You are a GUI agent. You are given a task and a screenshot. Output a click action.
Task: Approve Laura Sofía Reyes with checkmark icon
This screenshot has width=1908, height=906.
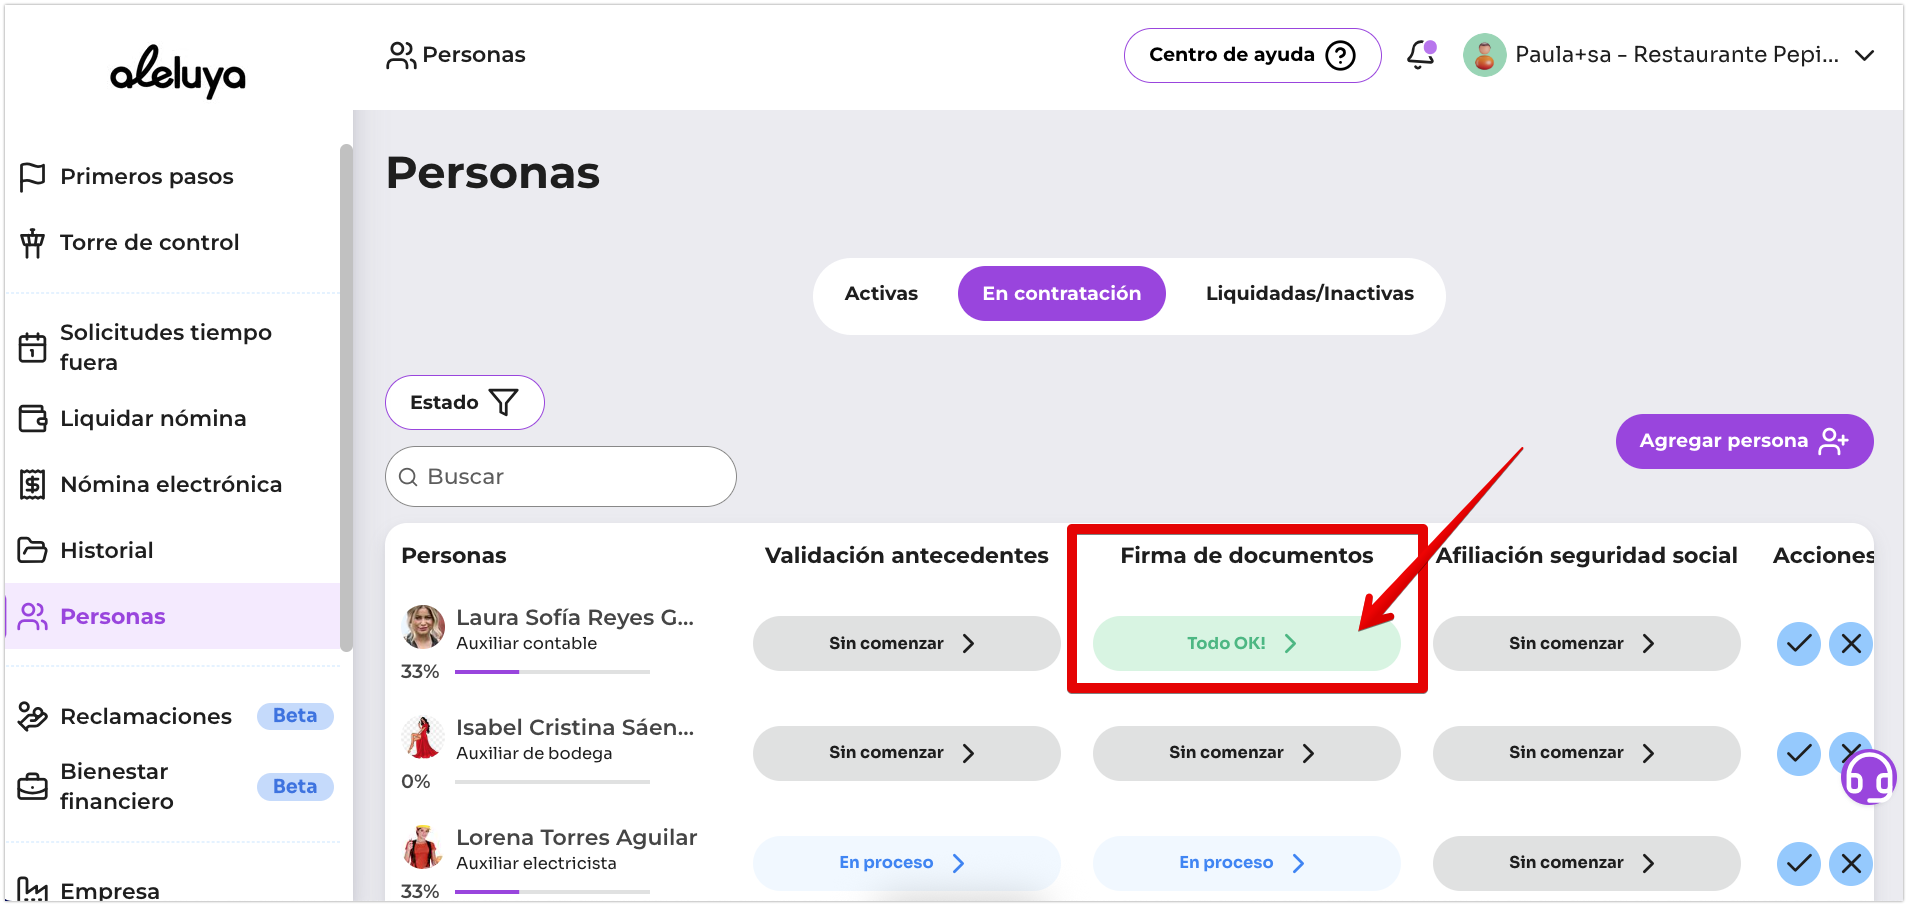pyautogui.click(x=1798, y=644)
